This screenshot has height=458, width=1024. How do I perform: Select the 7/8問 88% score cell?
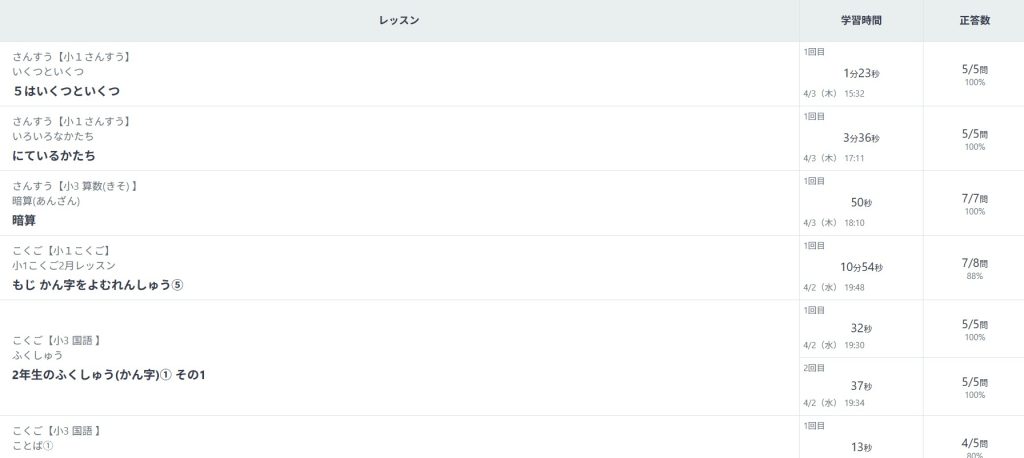(974, 267)
